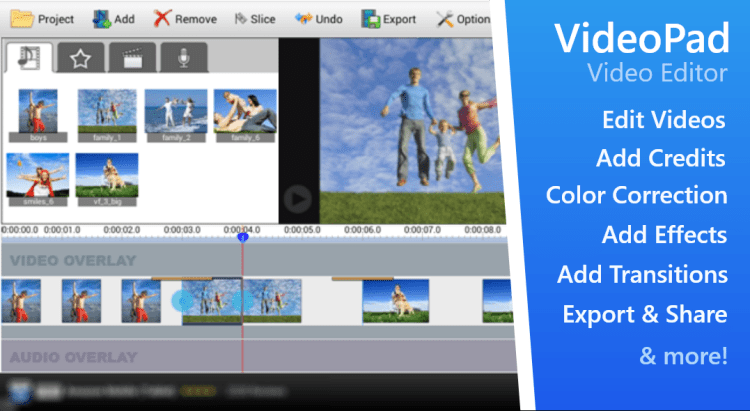This screenshot has width=750, height=411.
Task: Click the Export disk icon
Action: (370, 19)
